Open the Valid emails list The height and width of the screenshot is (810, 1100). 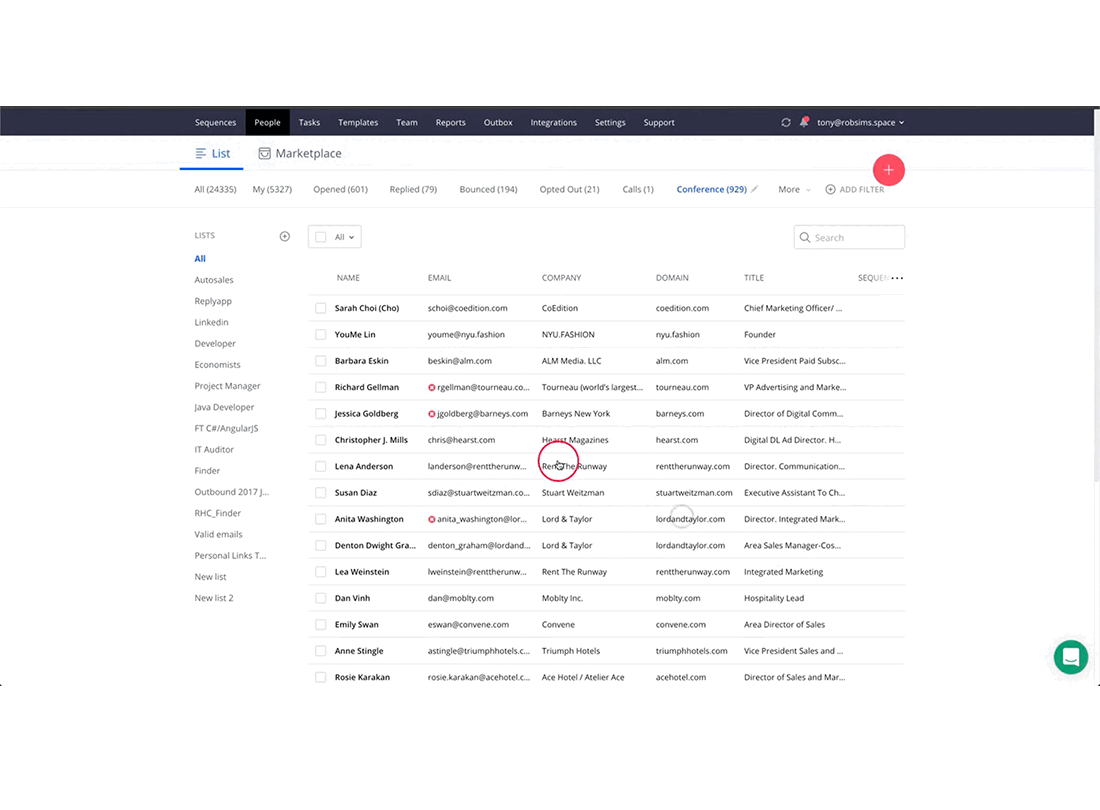[x=218, y=534]
